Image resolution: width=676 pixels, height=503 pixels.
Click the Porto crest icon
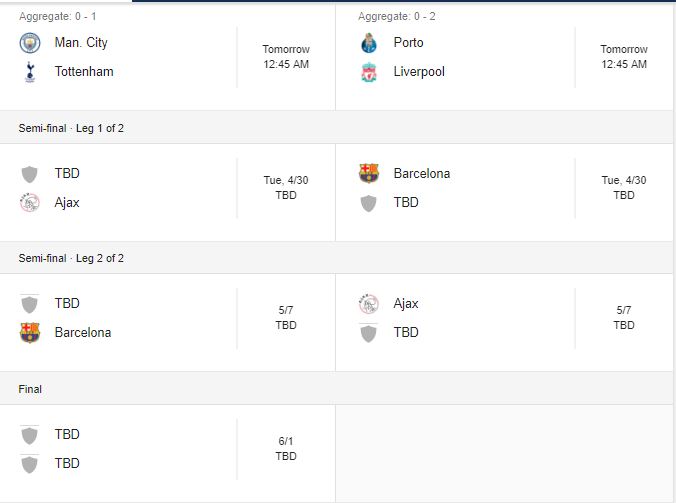point(369,43)
